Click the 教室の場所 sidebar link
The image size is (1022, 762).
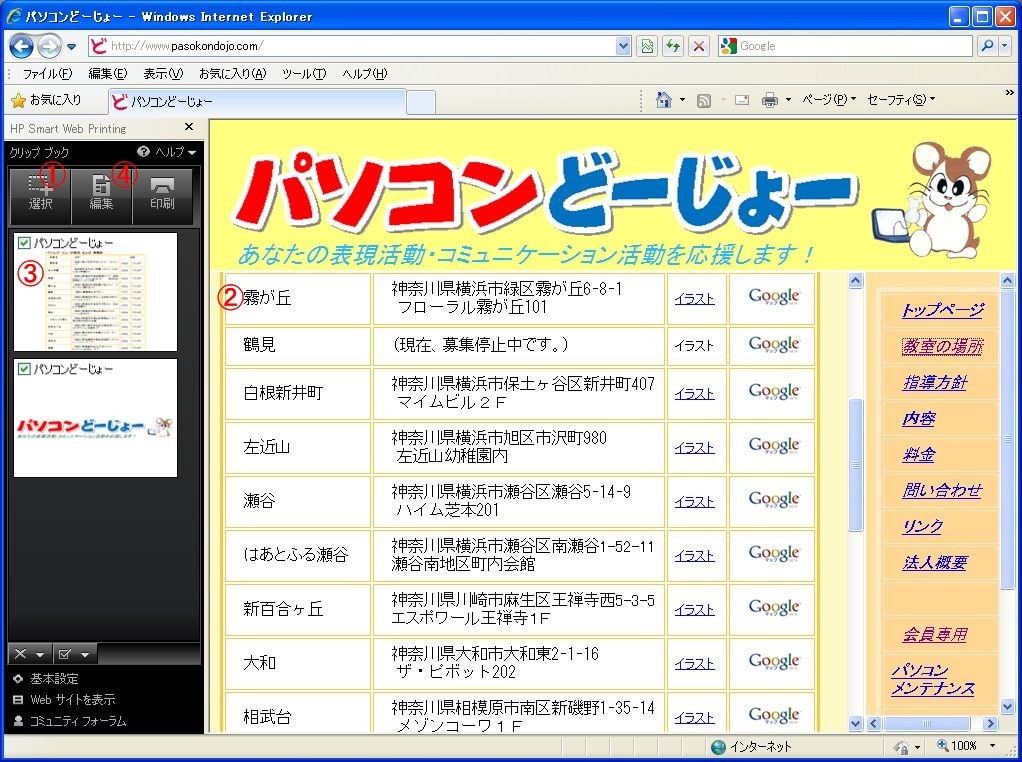[942, 346]
